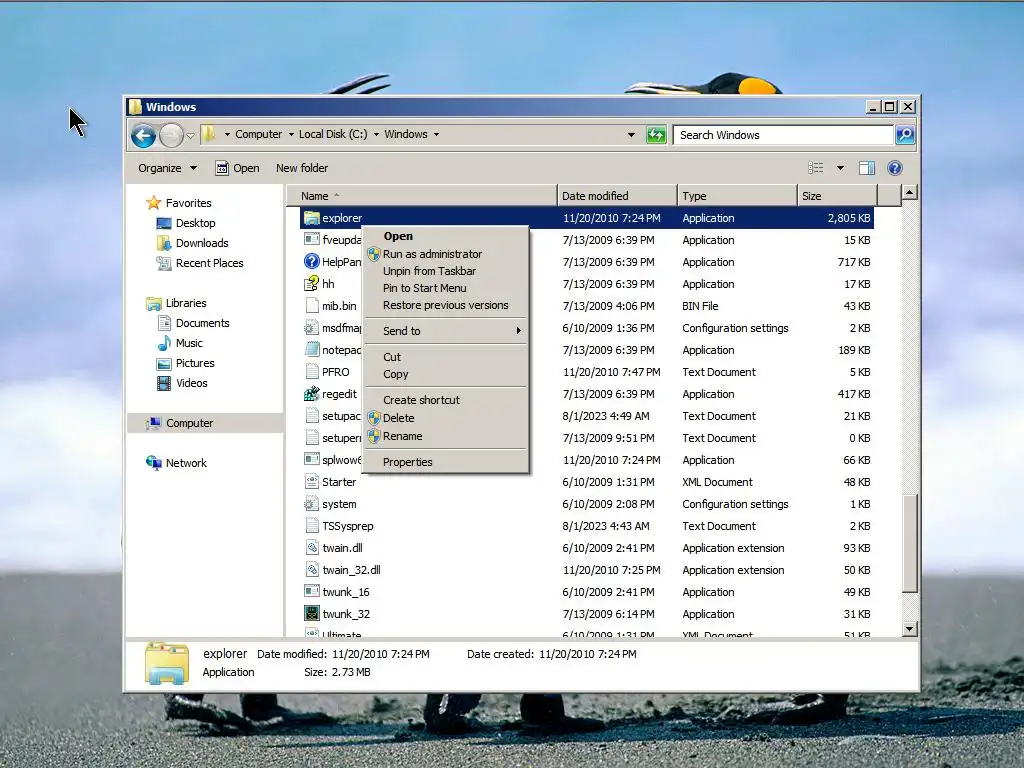This screenshot has height=768, width=1024.
Task: Expand the arrow before Computer breadcrumb
Action: pos(227,135)
